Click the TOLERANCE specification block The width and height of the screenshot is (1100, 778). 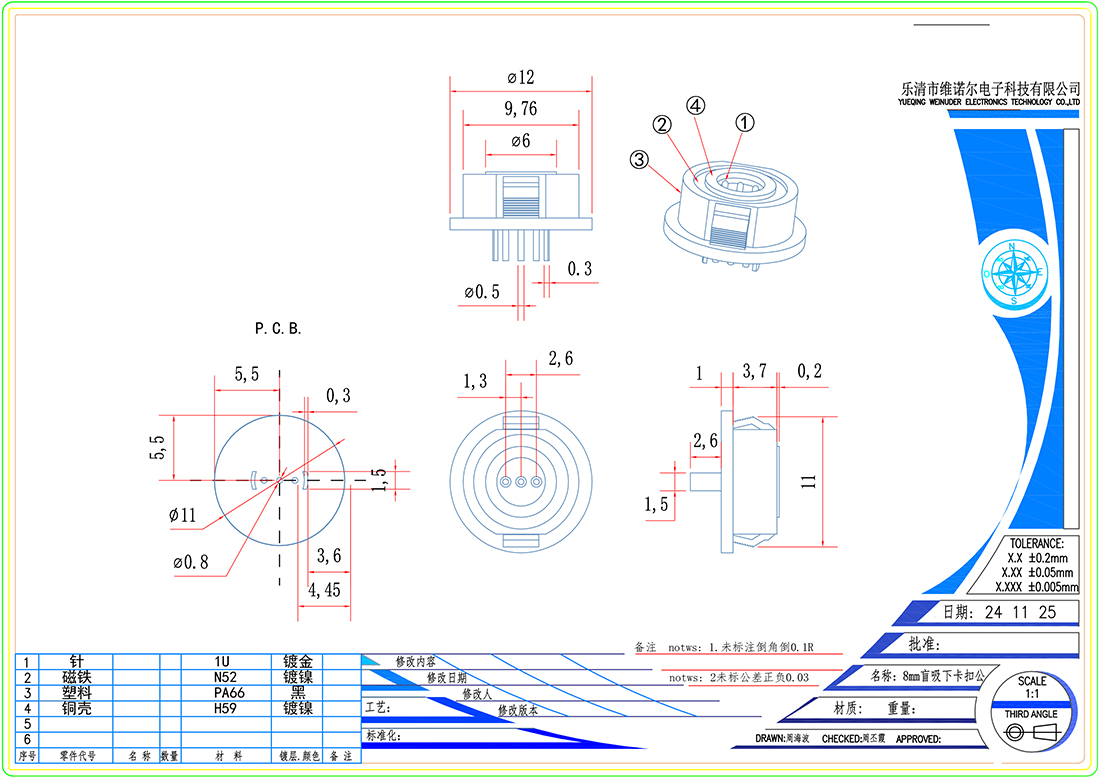(1036, 565)
